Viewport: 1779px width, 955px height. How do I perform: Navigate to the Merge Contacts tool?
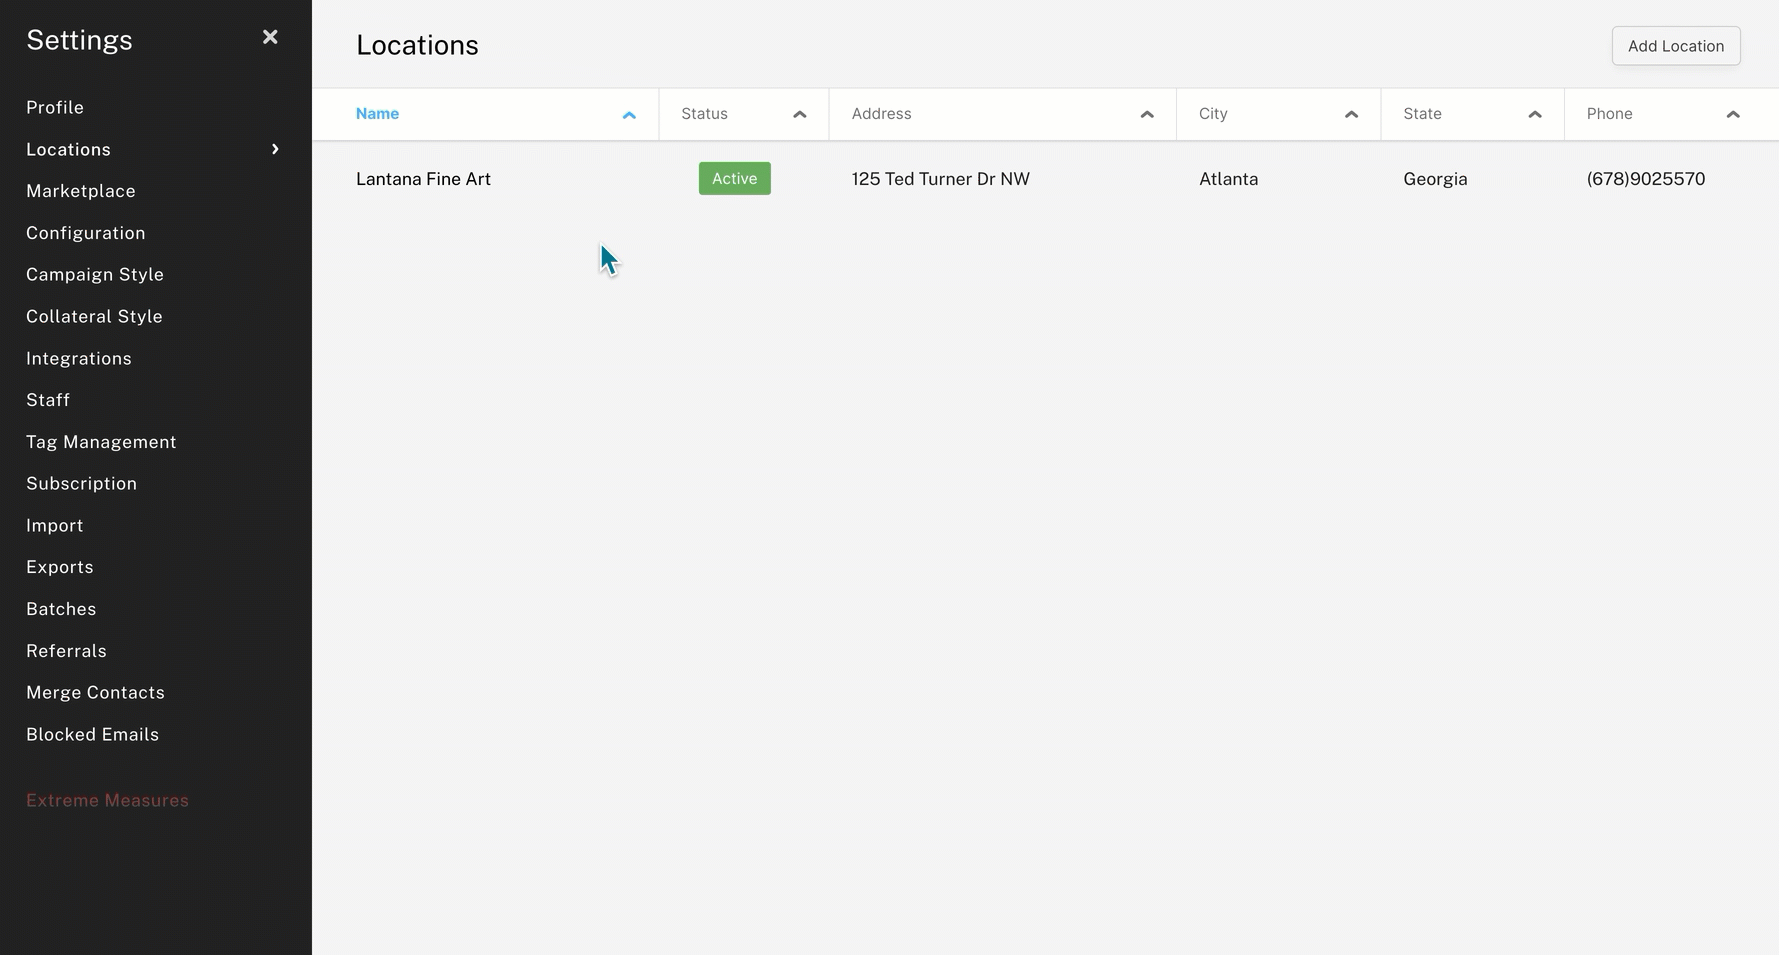pyautogui.click(x=95, y=691)
